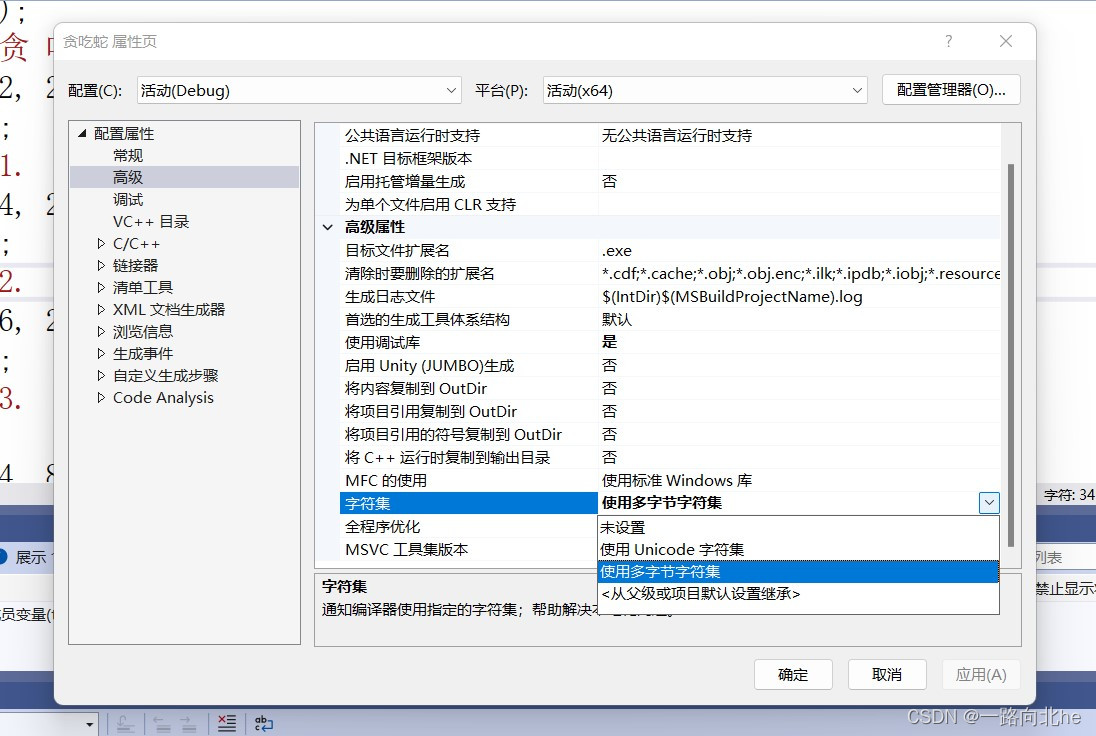Click the ? help button in title bar
This screenshot has width=1096, height=736.
click(949, 41)
